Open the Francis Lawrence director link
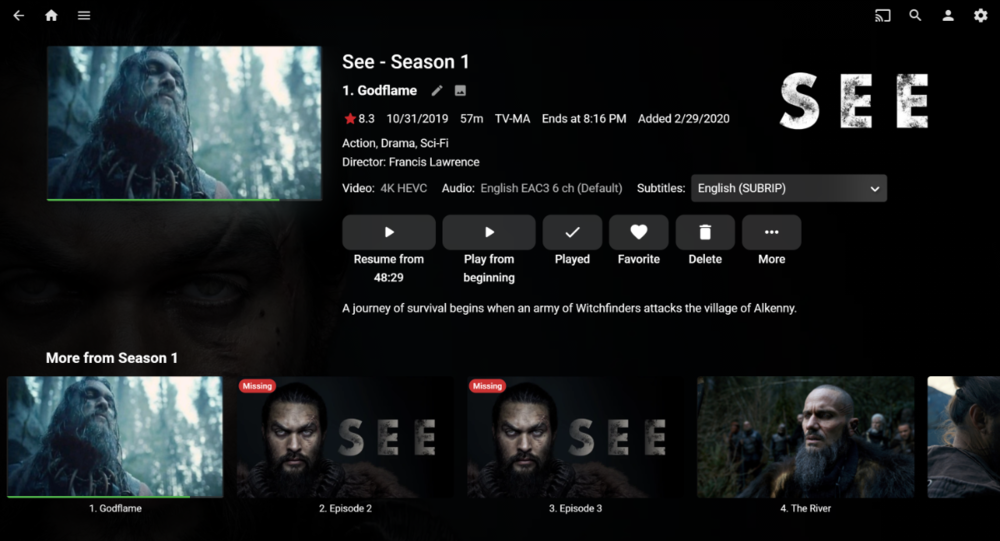1000x541 pixels. [434, 162]
